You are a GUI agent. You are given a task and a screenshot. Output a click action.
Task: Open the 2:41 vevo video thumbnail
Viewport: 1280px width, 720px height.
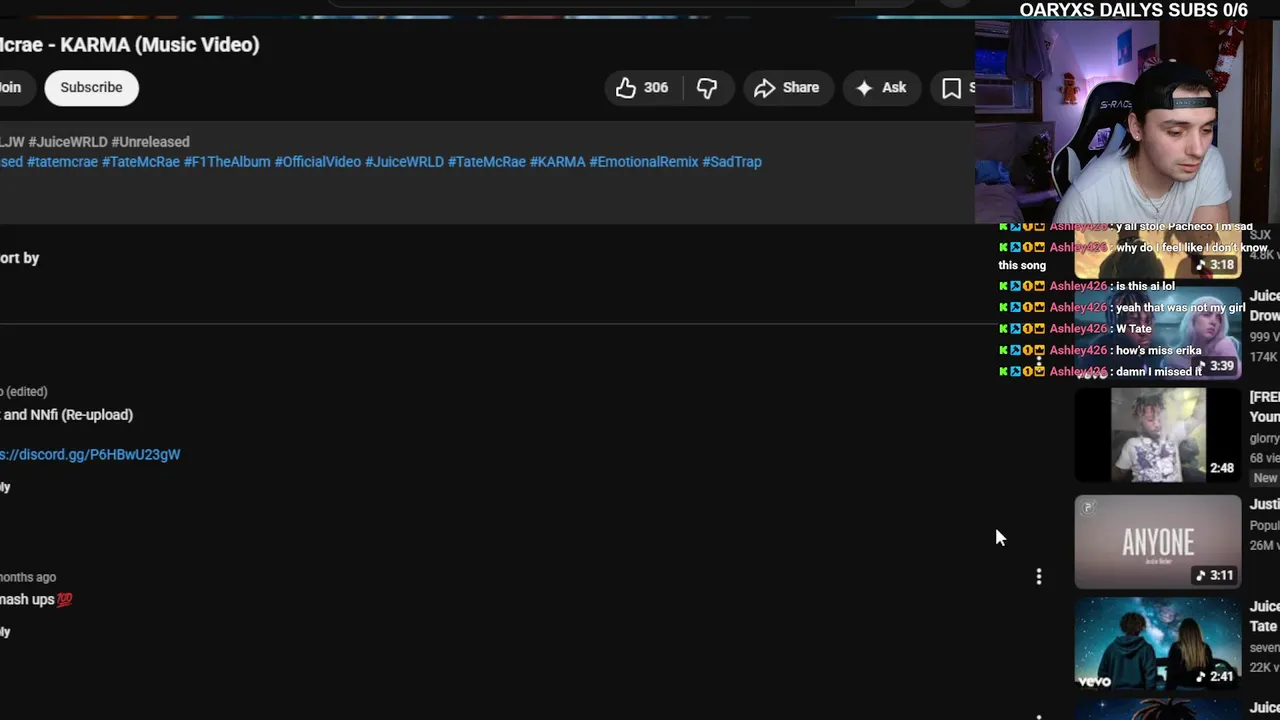pyautogui.click(x=1158, y=643)
